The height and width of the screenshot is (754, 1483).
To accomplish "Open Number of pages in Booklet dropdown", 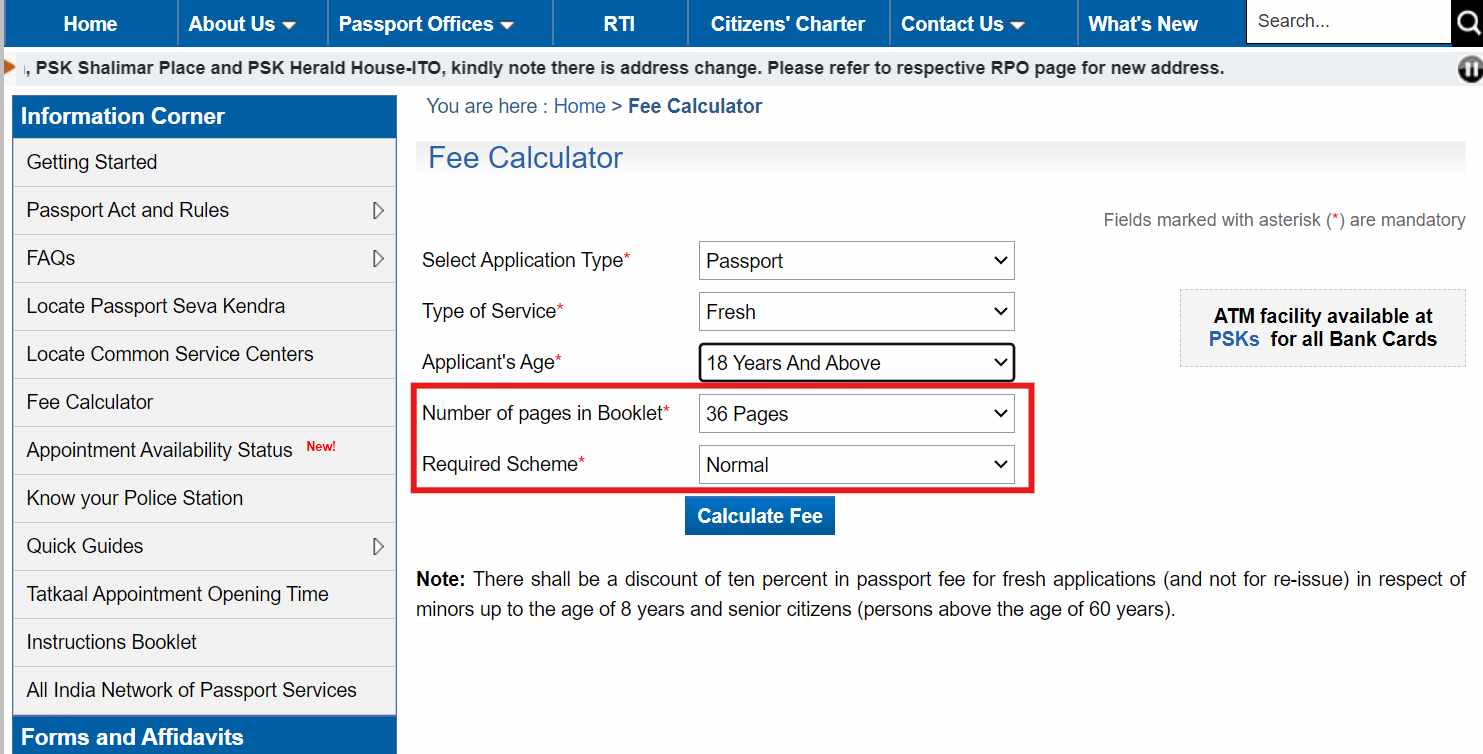I will 856,414.
